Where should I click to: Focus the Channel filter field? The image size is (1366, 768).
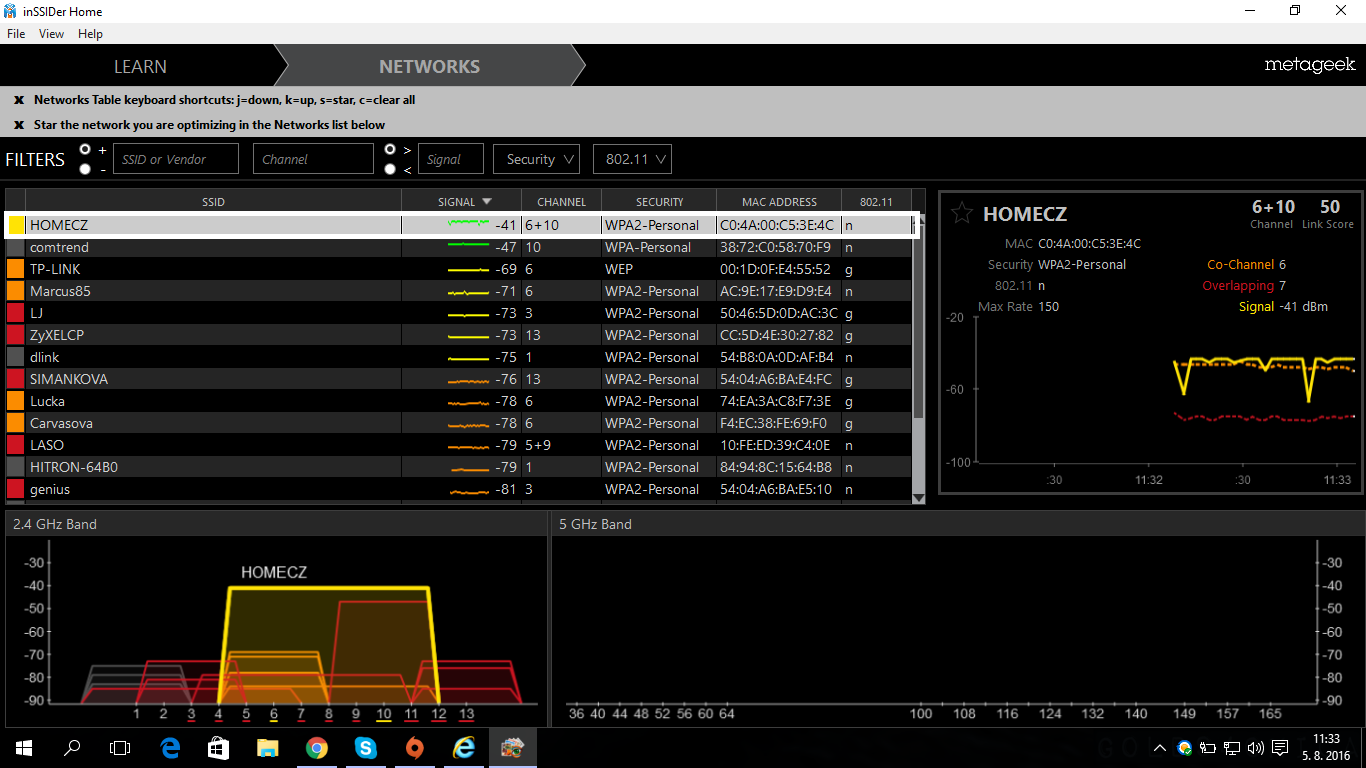313,159
